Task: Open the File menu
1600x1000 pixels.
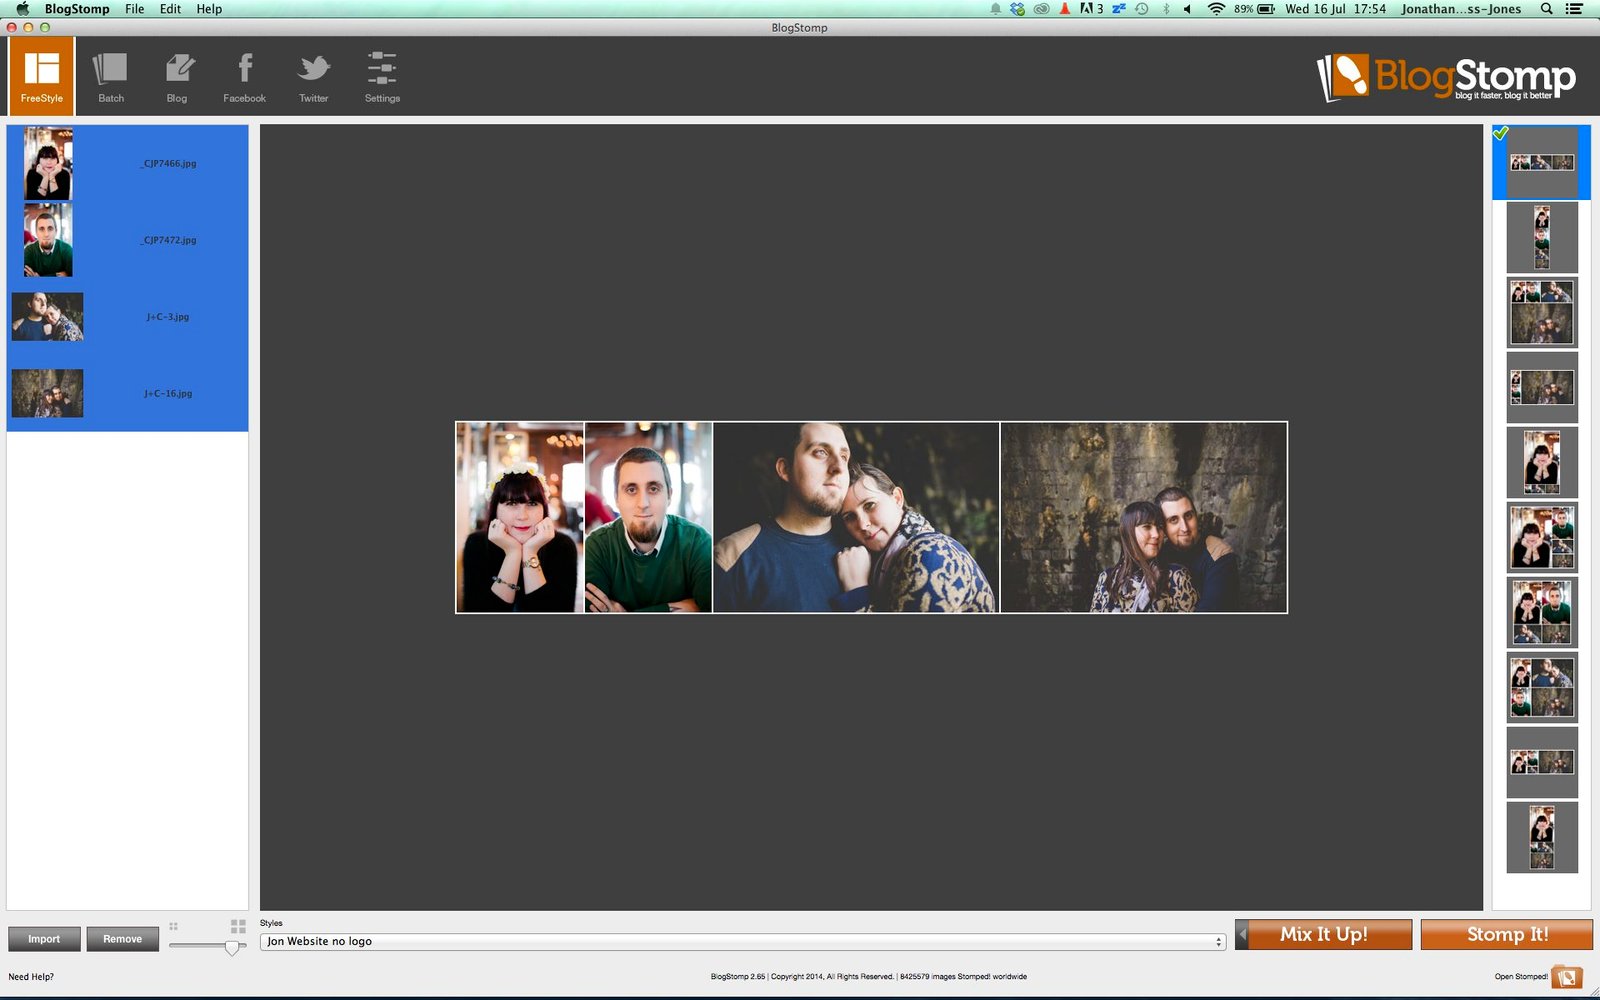Action: click(134, 8)
